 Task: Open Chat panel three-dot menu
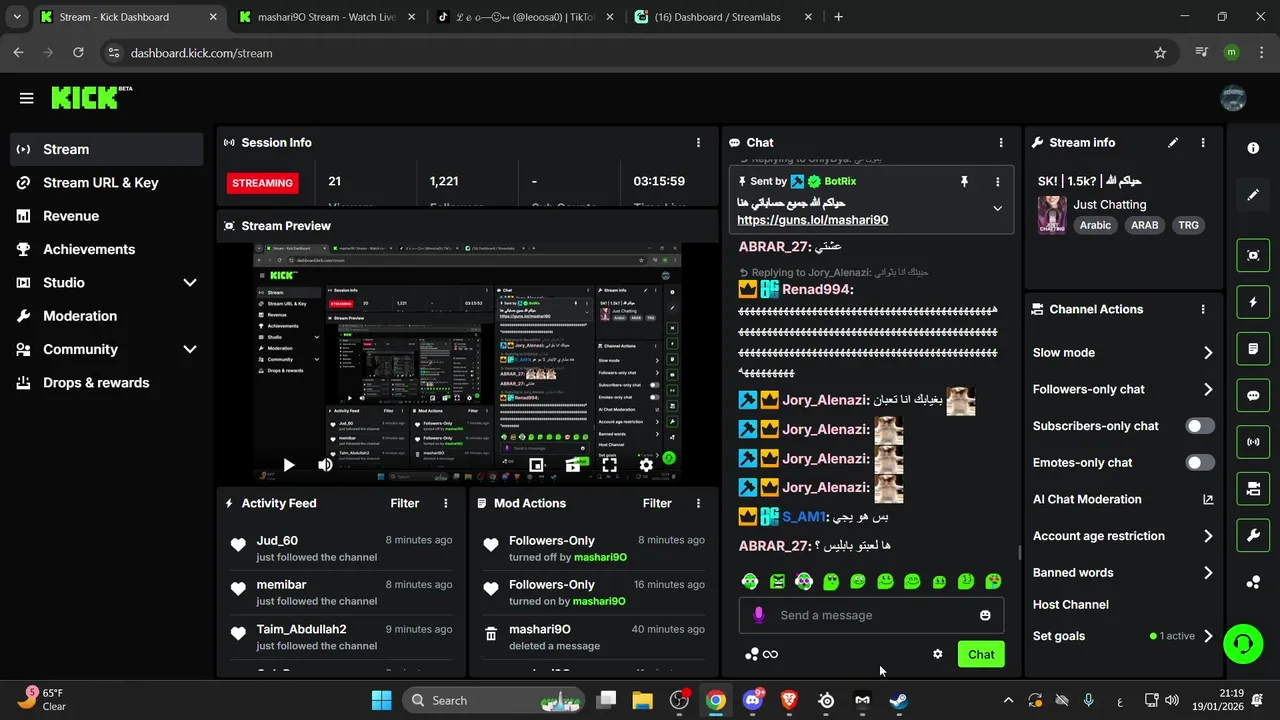pos(1001,143)
